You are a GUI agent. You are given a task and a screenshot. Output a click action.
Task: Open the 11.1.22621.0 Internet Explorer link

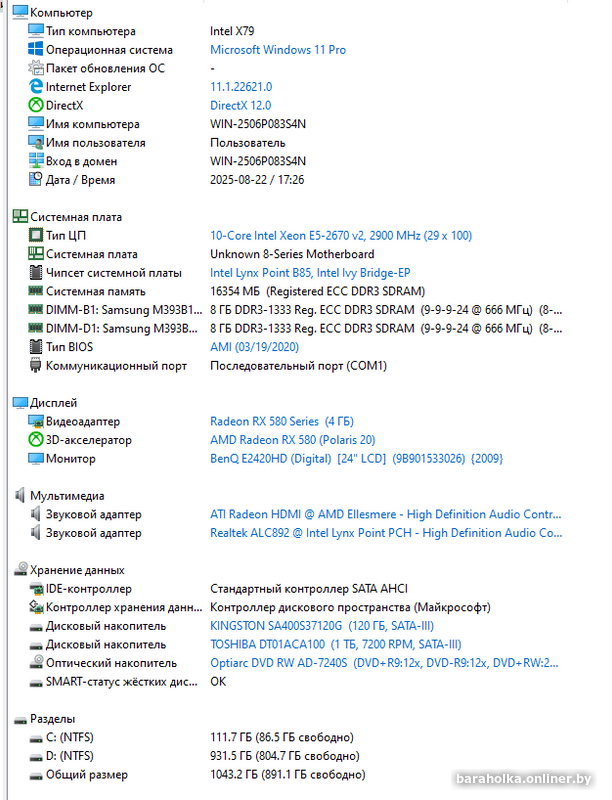241,87
